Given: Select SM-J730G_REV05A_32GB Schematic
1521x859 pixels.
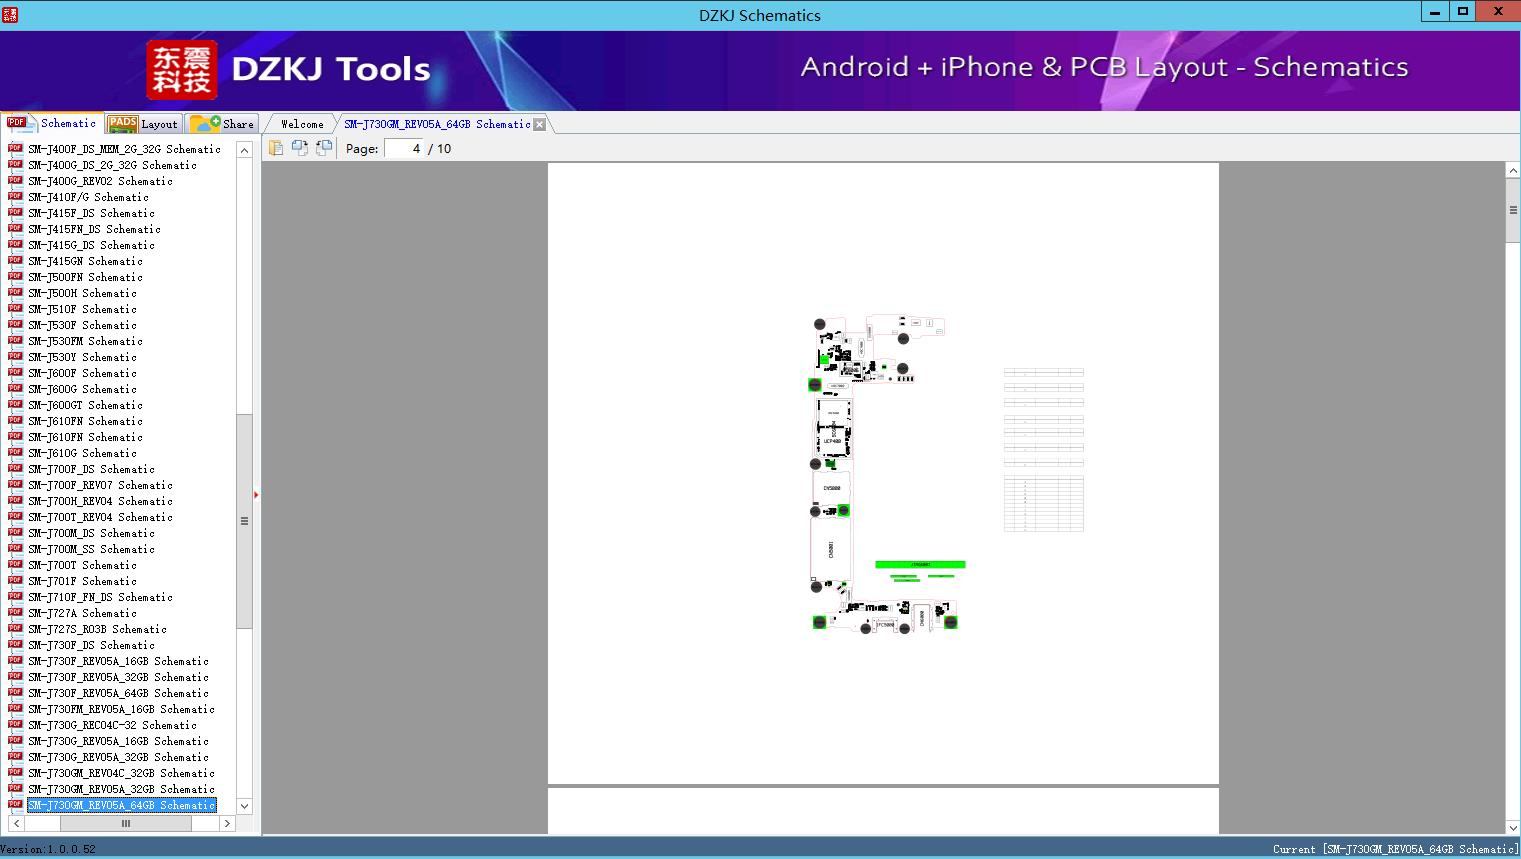Looking at the screenshot, I should 118,757.
